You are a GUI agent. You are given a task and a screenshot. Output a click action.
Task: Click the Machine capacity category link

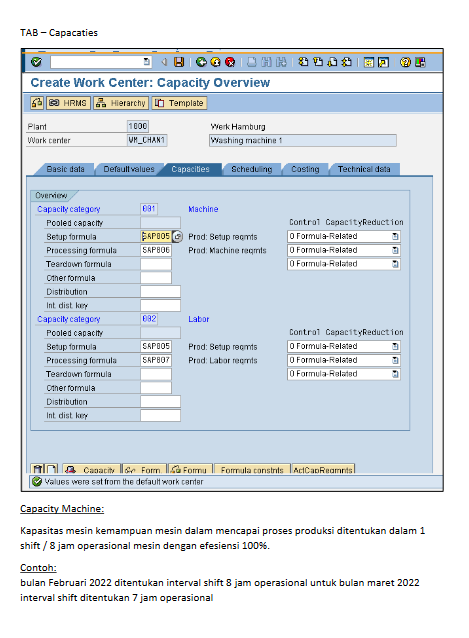click(x=203, y=209)
